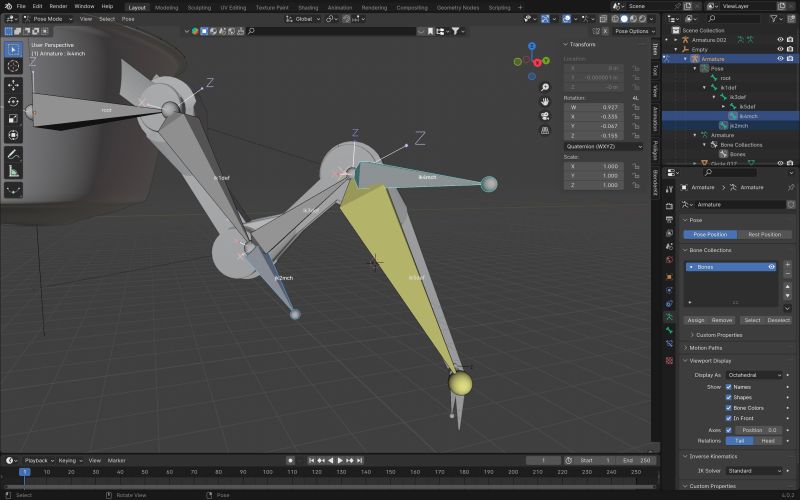Open the Keying menu in timeline
This screenshot has width=800, height=500.
69,460
